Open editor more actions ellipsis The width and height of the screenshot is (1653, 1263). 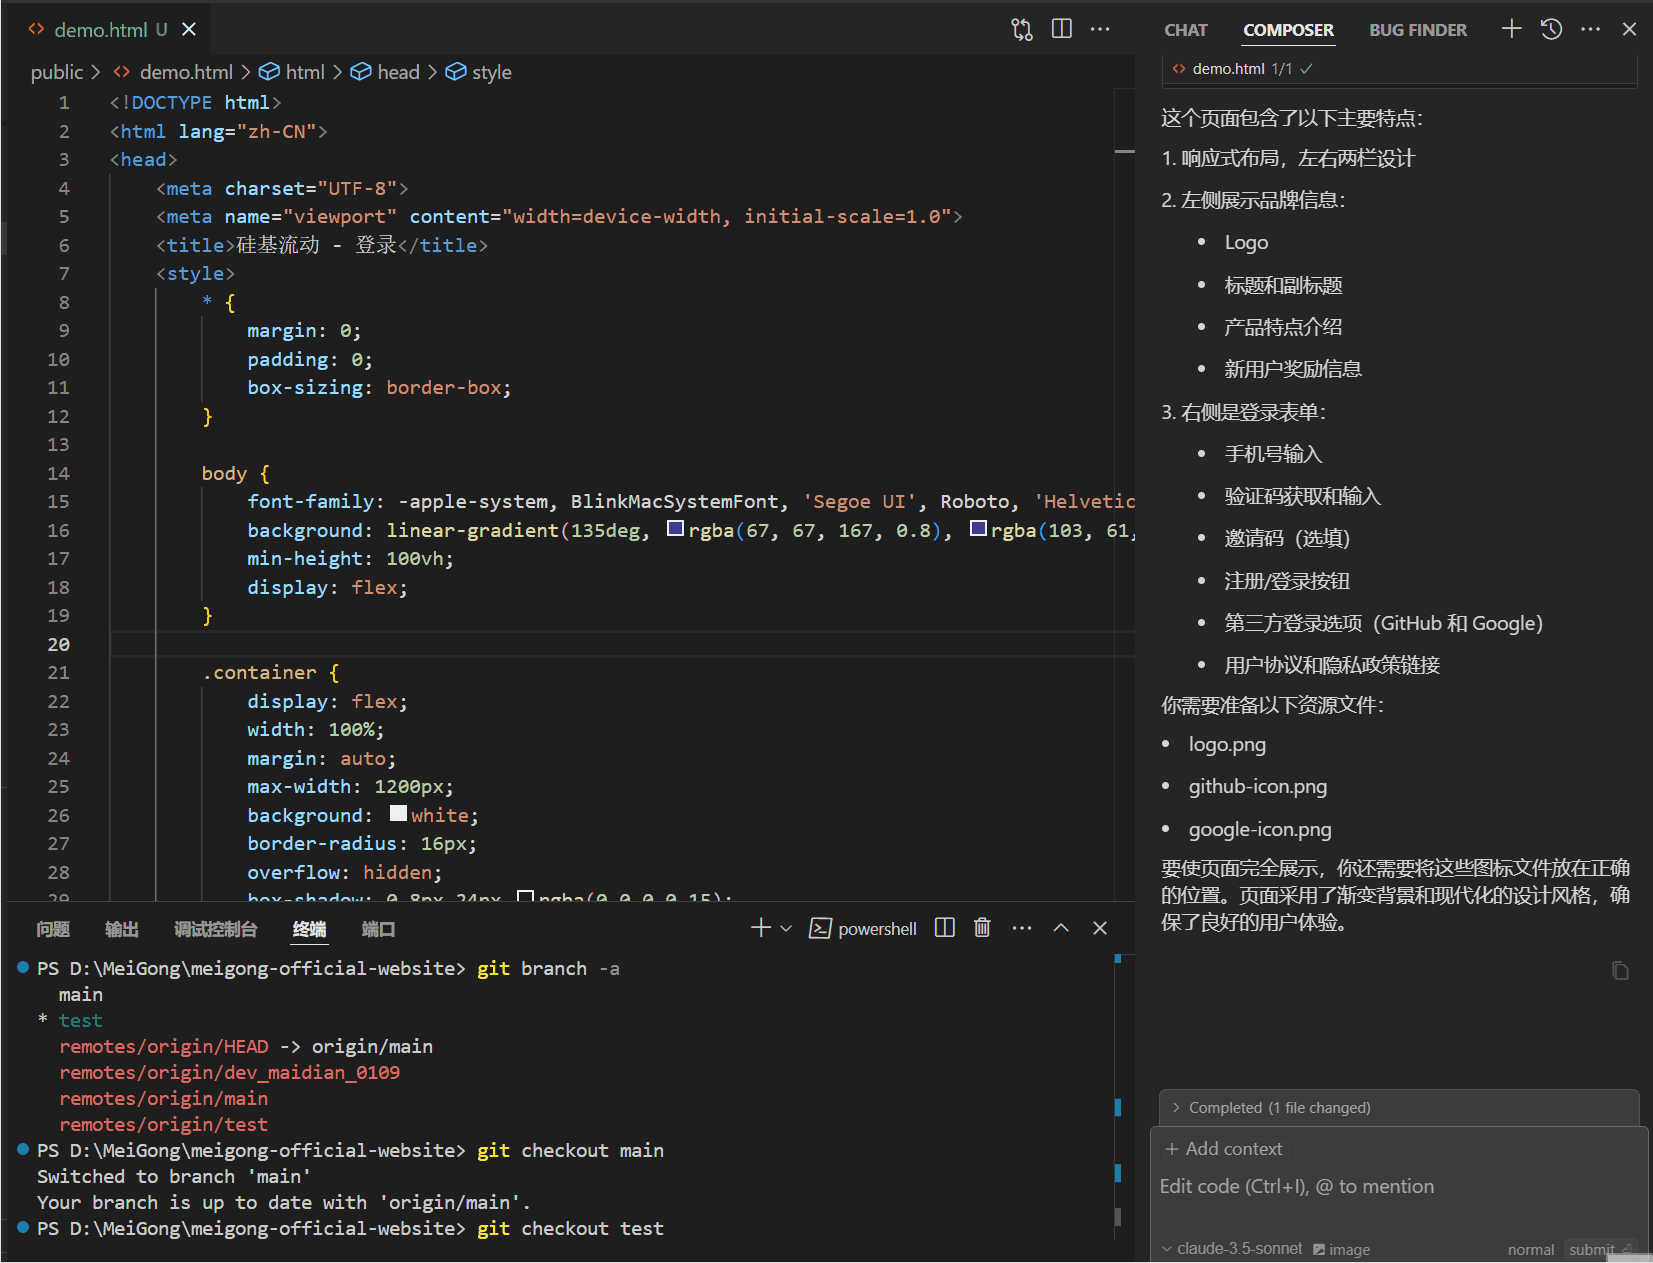[x=1100, y=29]
